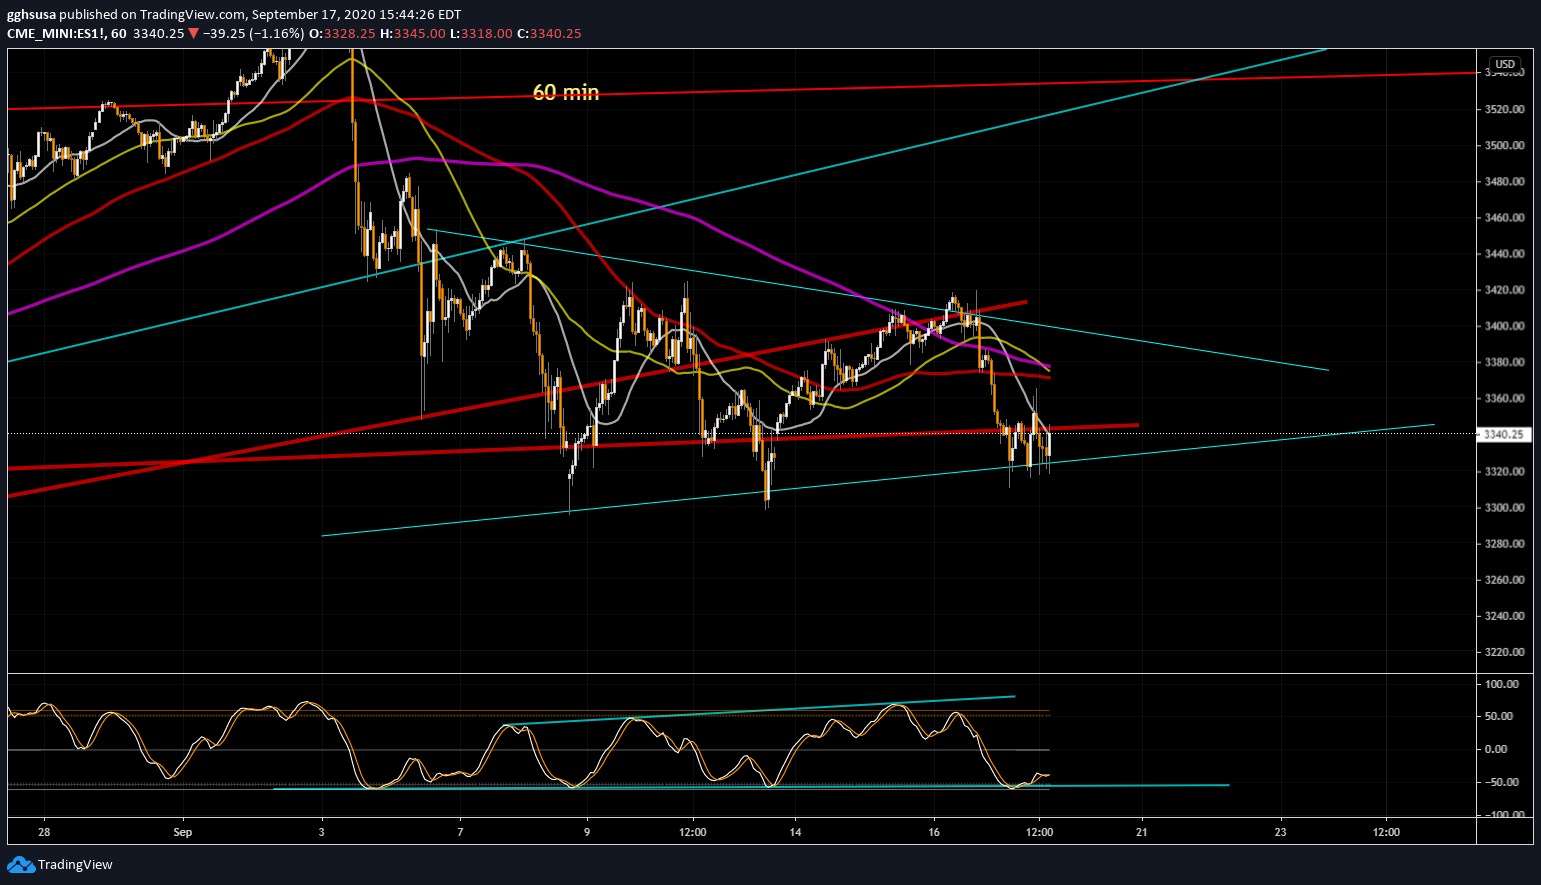Click the open value O:3328.25
1541x885 pixels.
(342, 33)
